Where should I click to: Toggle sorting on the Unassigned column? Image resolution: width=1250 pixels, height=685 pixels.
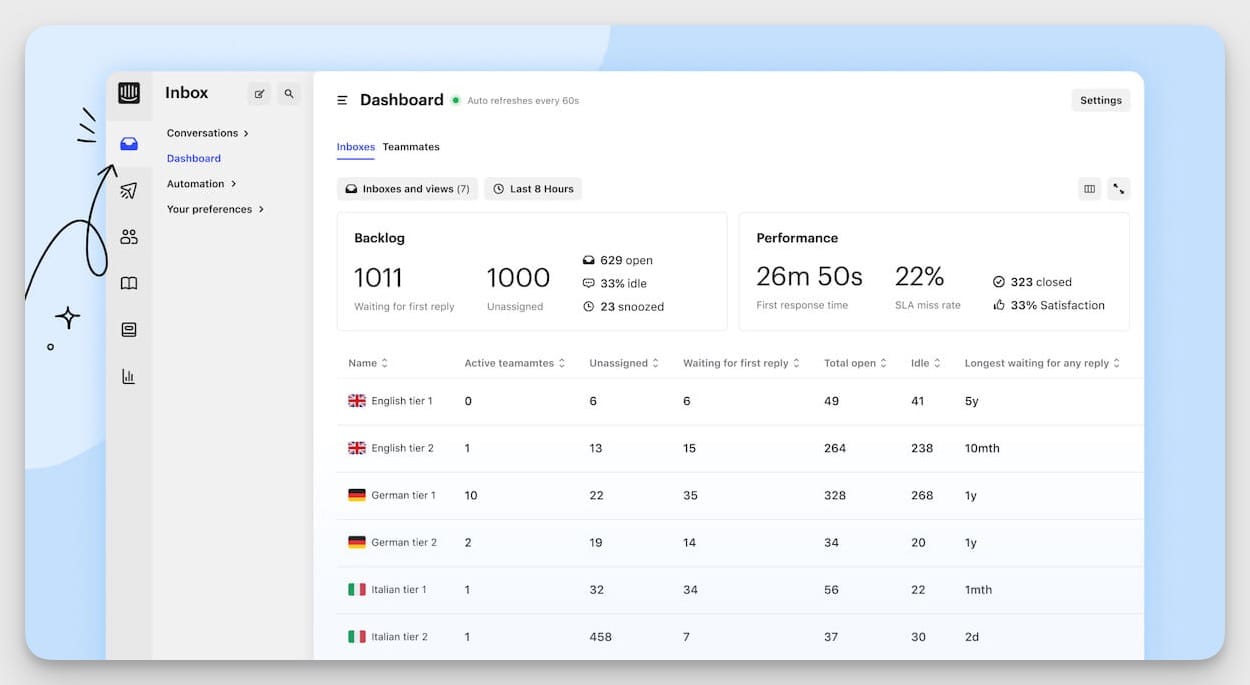[x=655, y=363]
